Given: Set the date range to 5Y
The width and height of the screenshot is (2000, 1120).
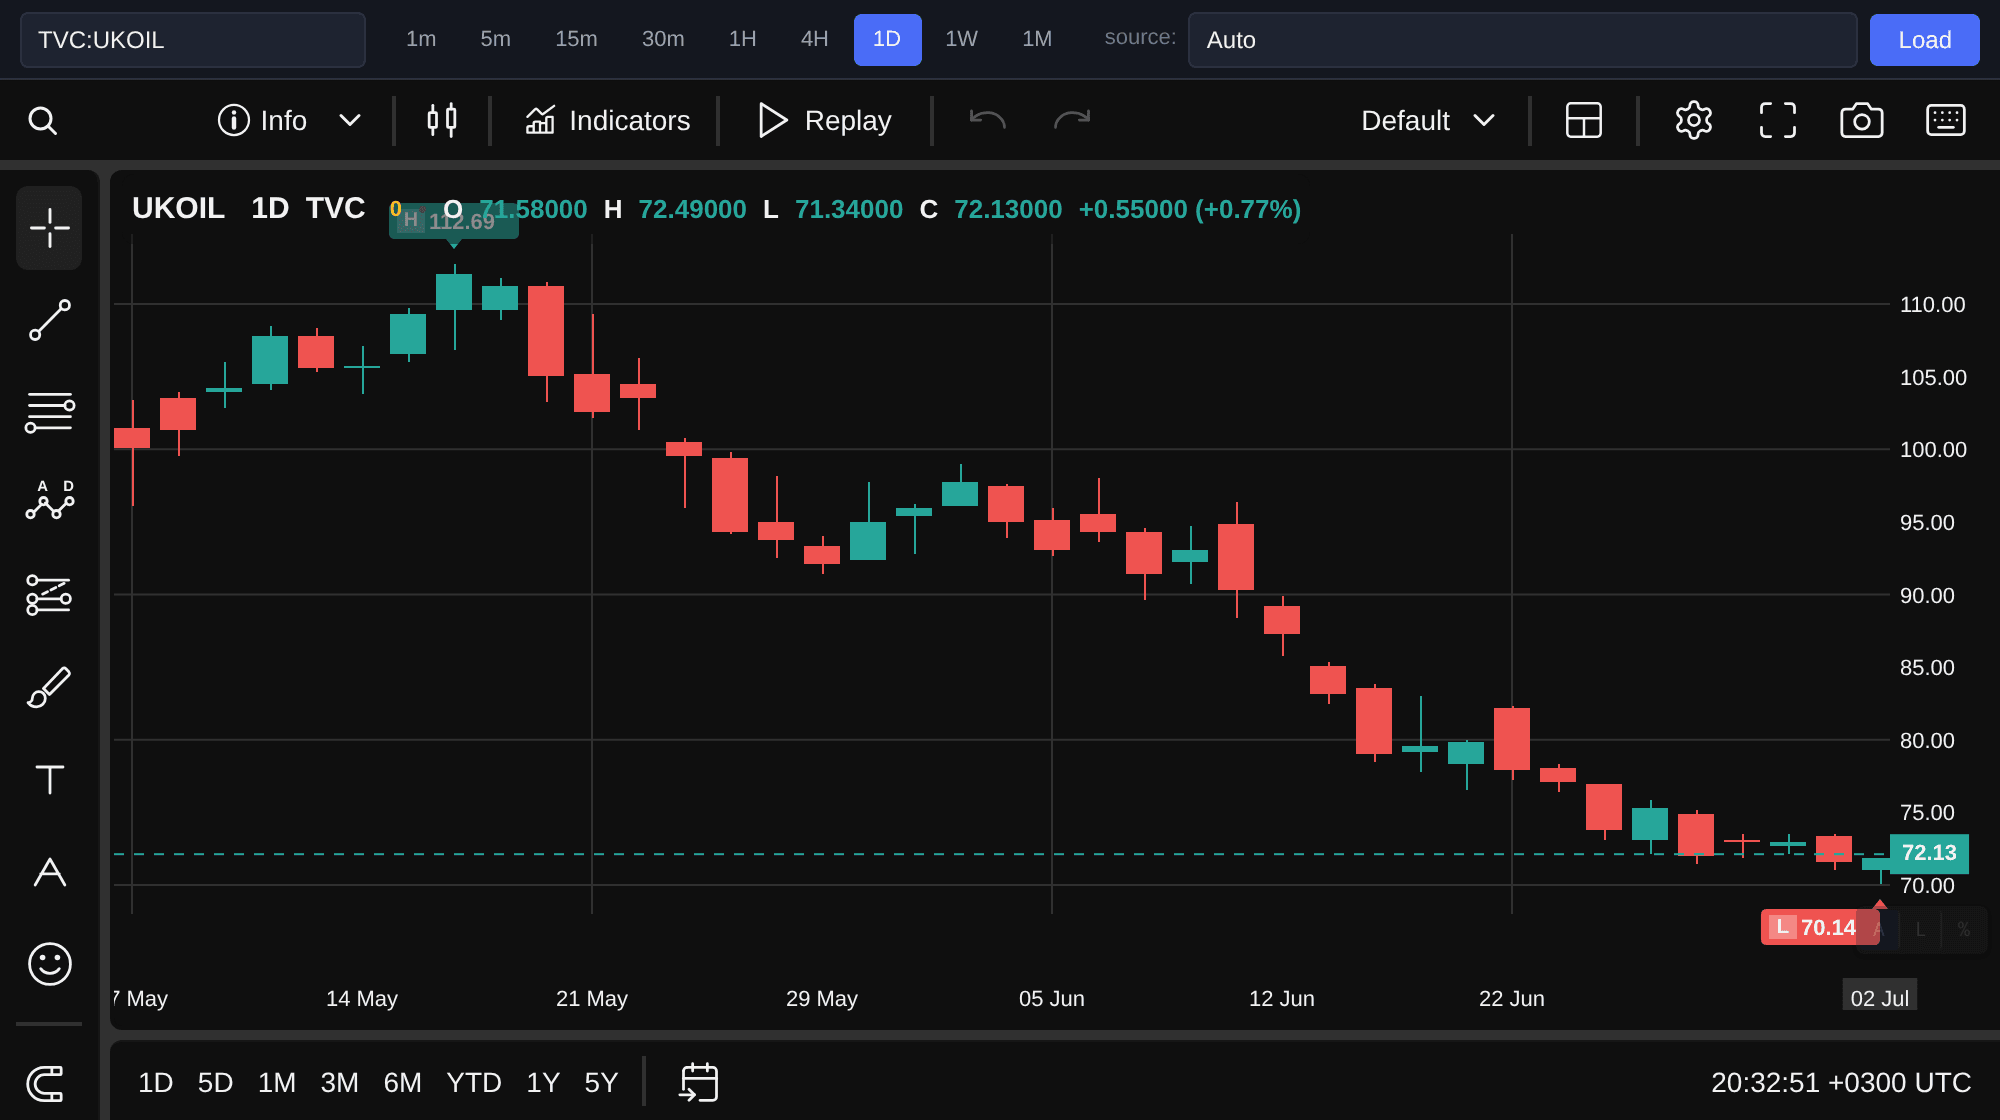Looking at the screenshot, I should point(601,1083).
